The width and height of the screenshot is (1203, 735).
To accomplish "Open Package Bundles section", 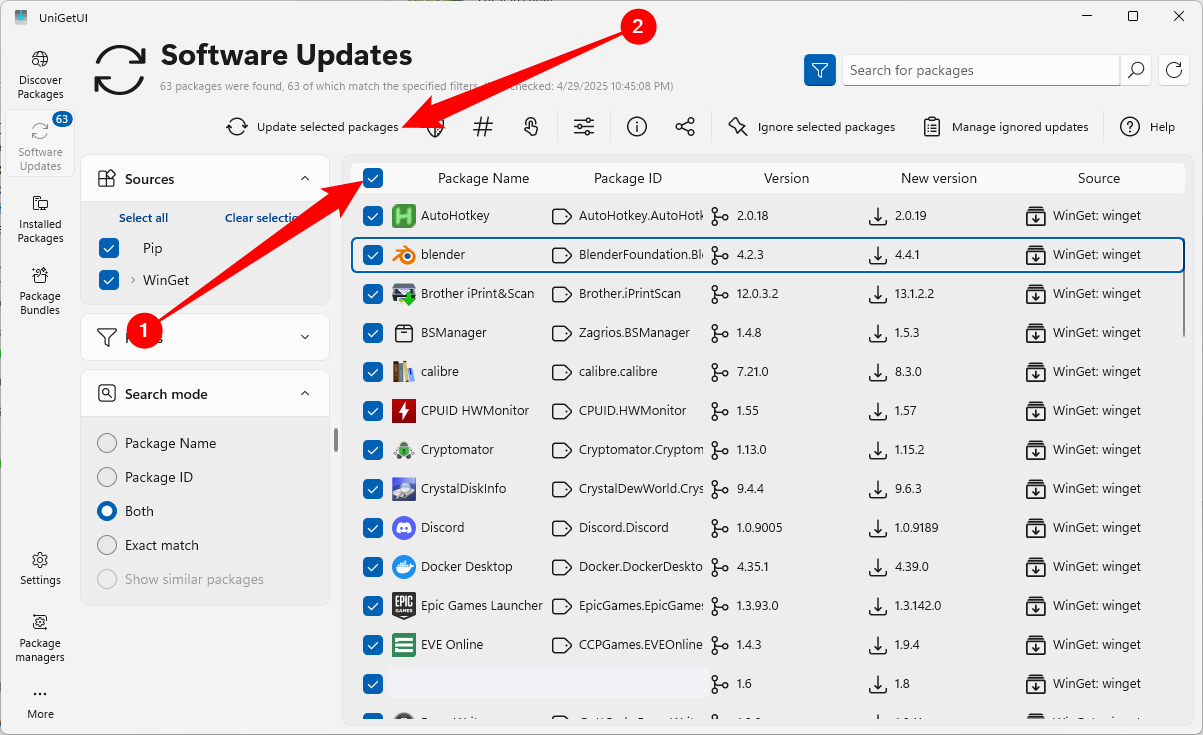I will pyautogui.click(x=40, y=291).
